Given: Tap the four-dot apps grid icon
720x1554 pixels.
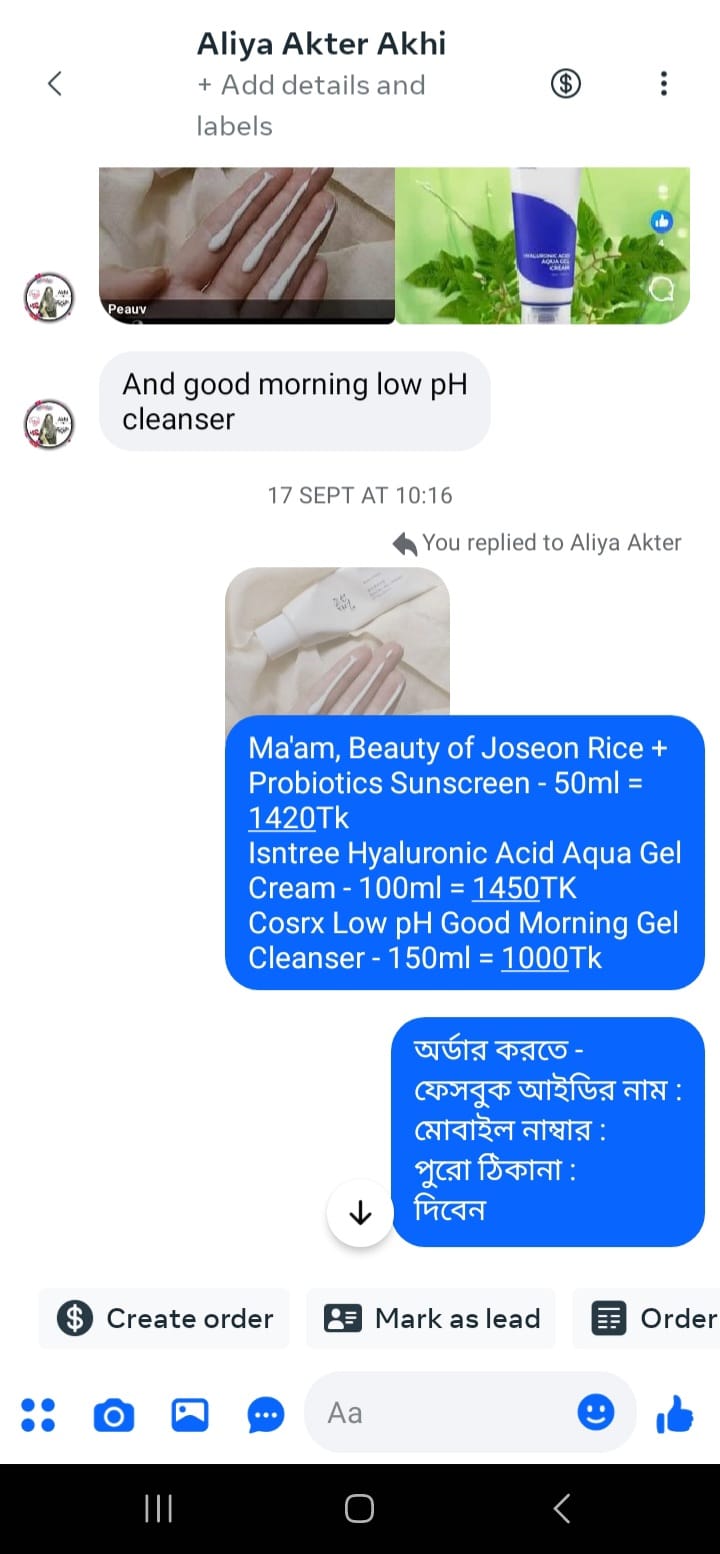Looking at the screenshot, I should pos(38,1414).
